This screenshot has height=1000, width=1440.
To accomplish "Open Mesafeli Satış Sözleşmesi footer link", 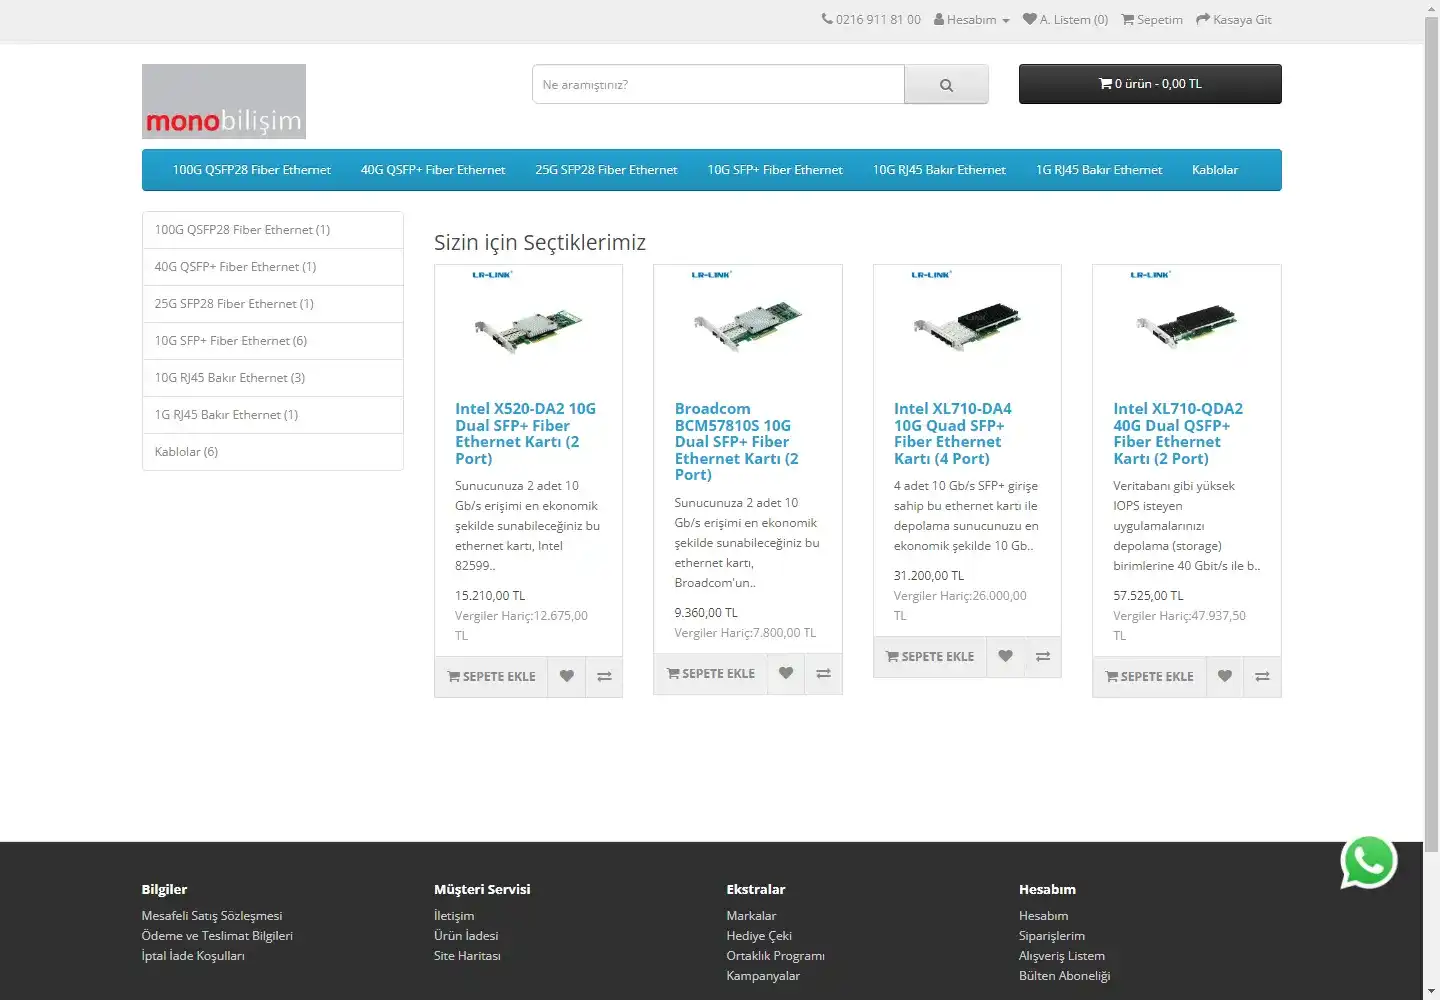I will (212, 916).
